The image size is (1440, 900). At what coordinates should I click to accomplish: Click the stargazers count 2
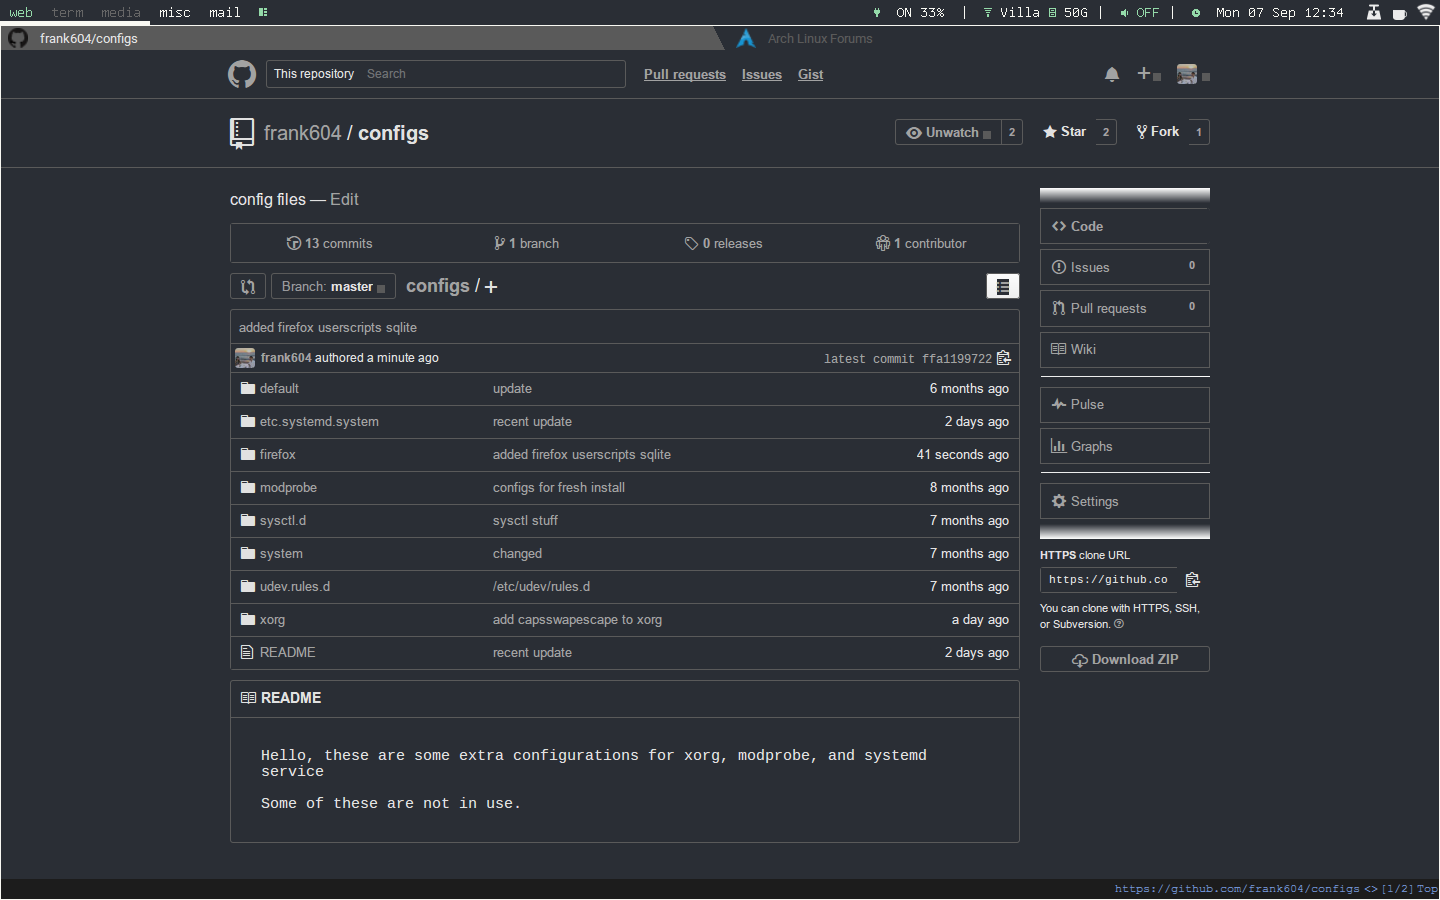tap(1106, 132)
